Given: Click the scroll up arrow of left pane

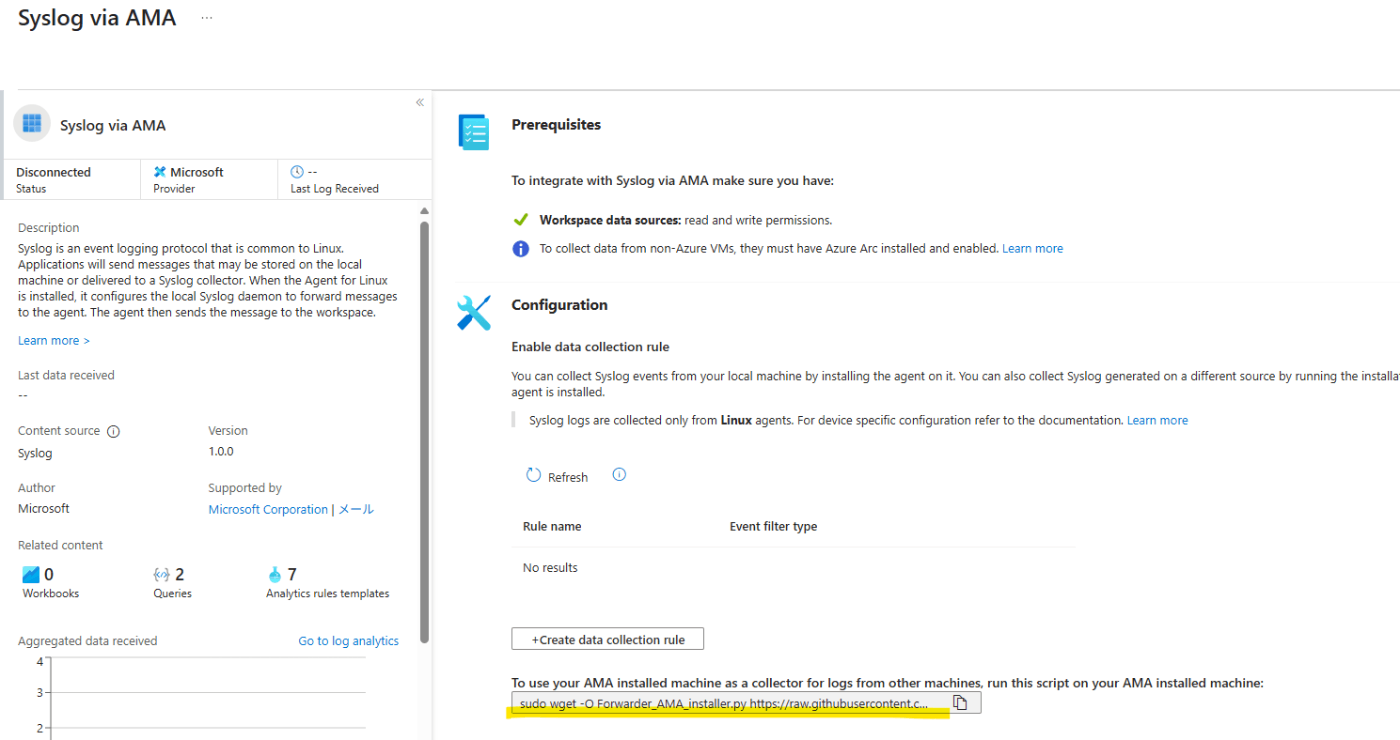Looking at the screenshot, I should pos(424,211).
